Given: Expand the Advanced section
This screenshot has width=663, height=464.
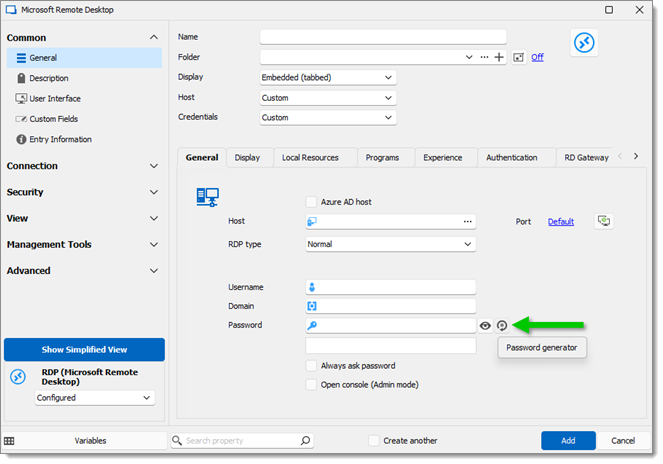Looking at the screenshot, I should (154, 271).
